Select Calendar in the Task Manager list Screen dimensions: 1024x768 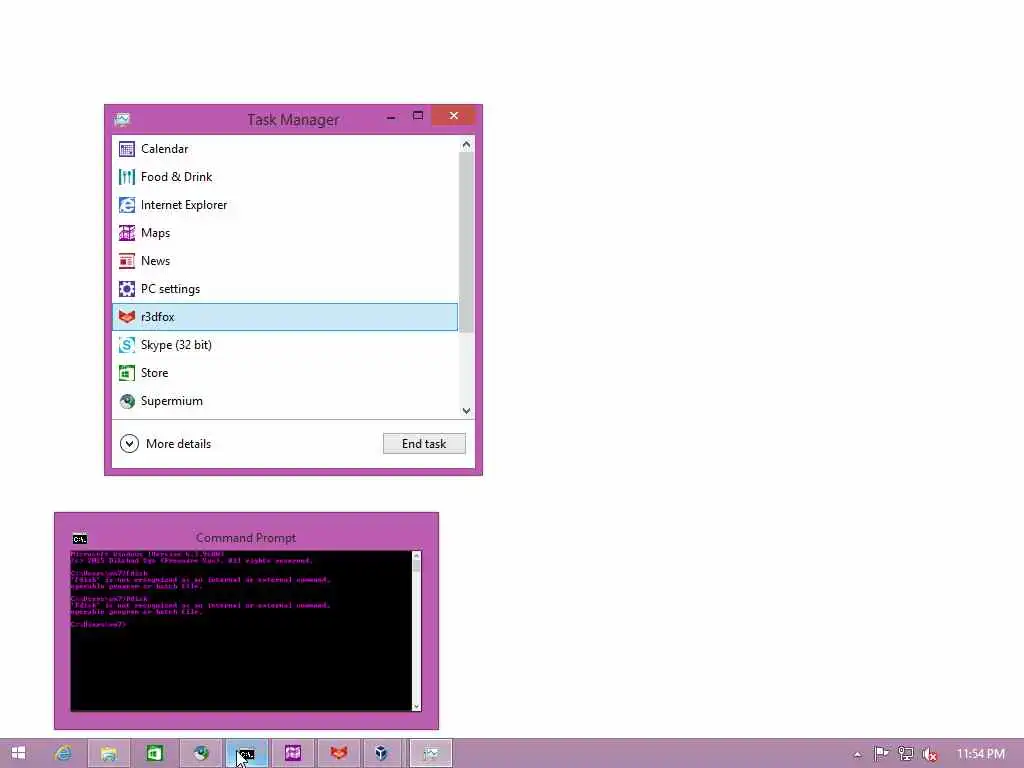285,149
